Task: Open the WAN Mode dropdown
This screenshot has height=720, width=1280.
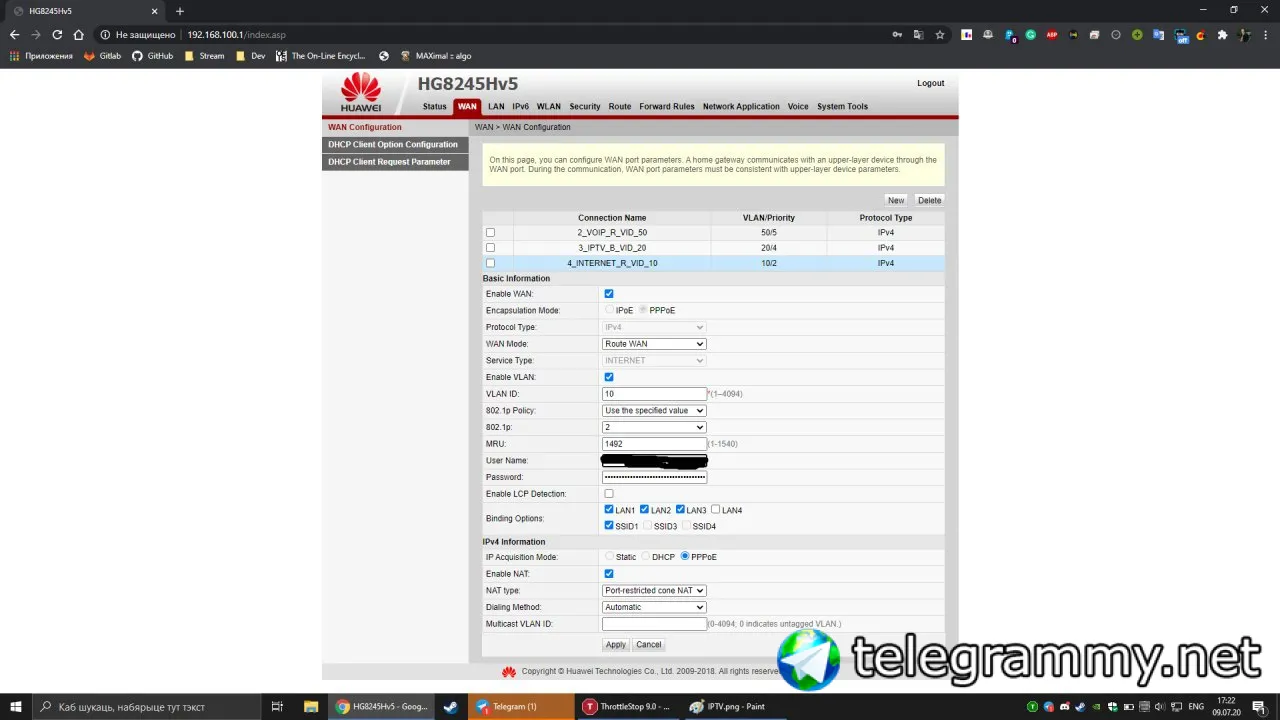Action: click(x=654, y=344)
